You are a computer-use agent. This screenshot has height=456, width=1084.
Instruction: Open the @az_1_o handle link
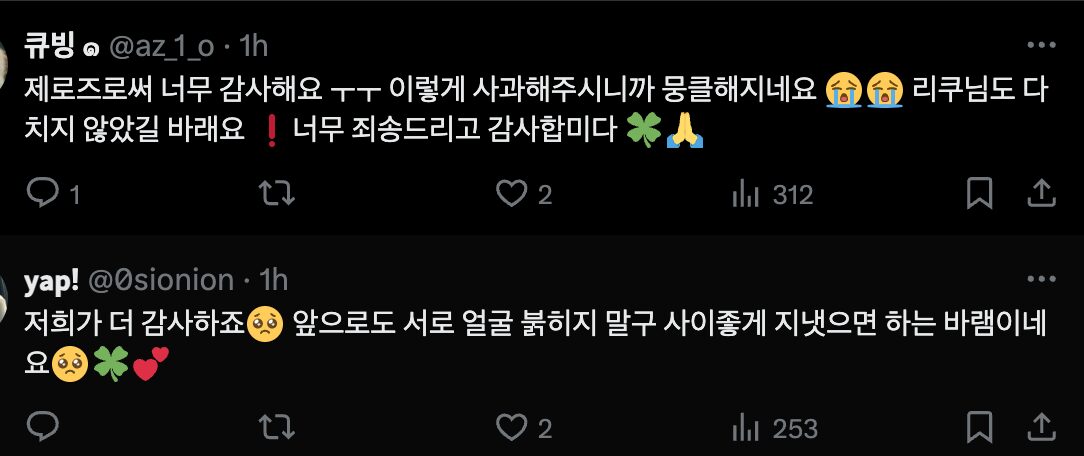162,46
